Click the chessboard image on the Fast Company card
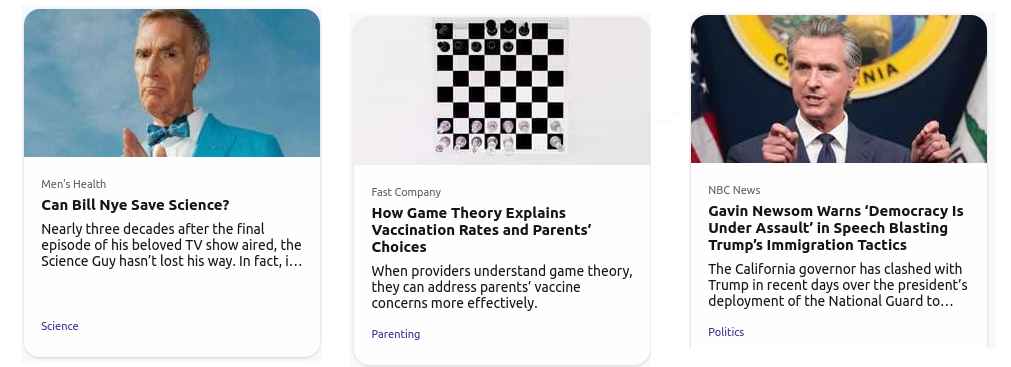Screen dimensions: 1011x367 tap(502, 89)
